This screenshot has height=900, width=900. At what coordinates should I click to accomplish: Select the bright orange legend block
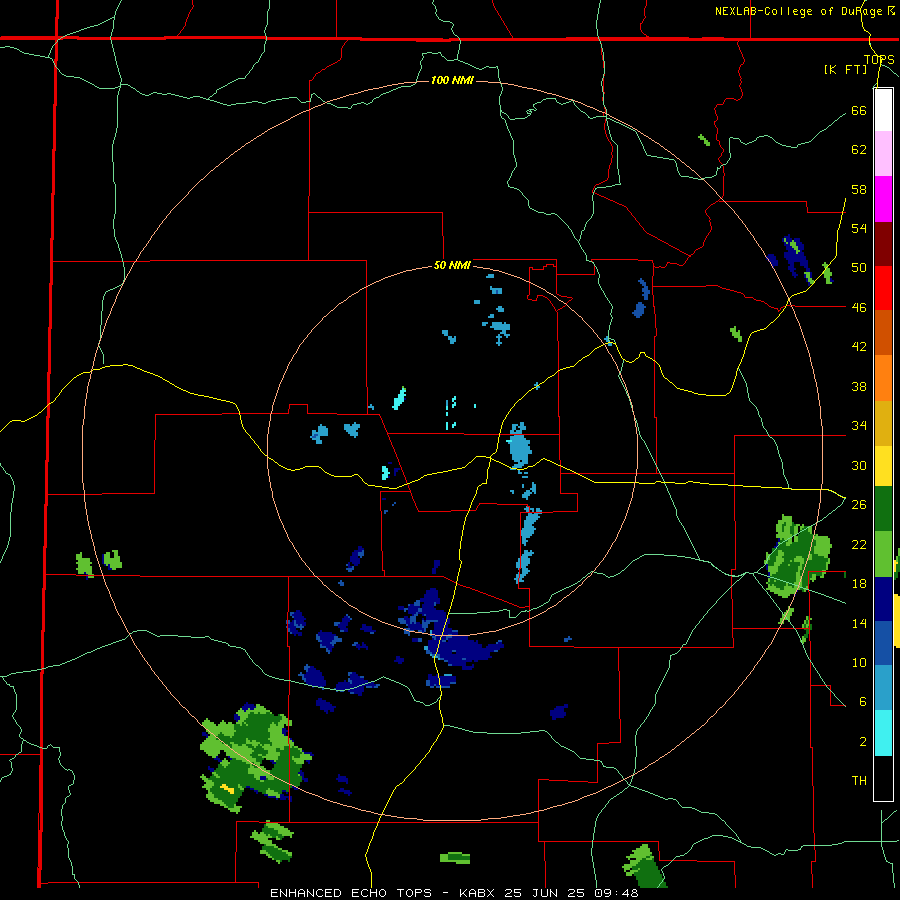[883, 378]
